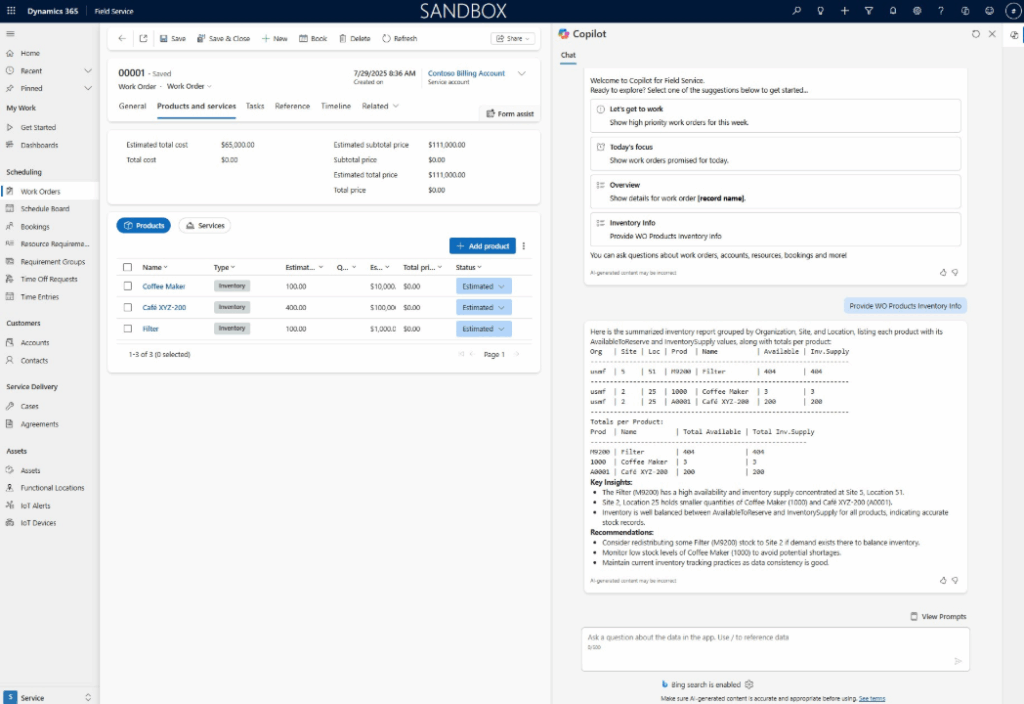Expand the header chevron beside Contoso Billing Account
The height and width of the screenshot is (704, 1024).
522,73
